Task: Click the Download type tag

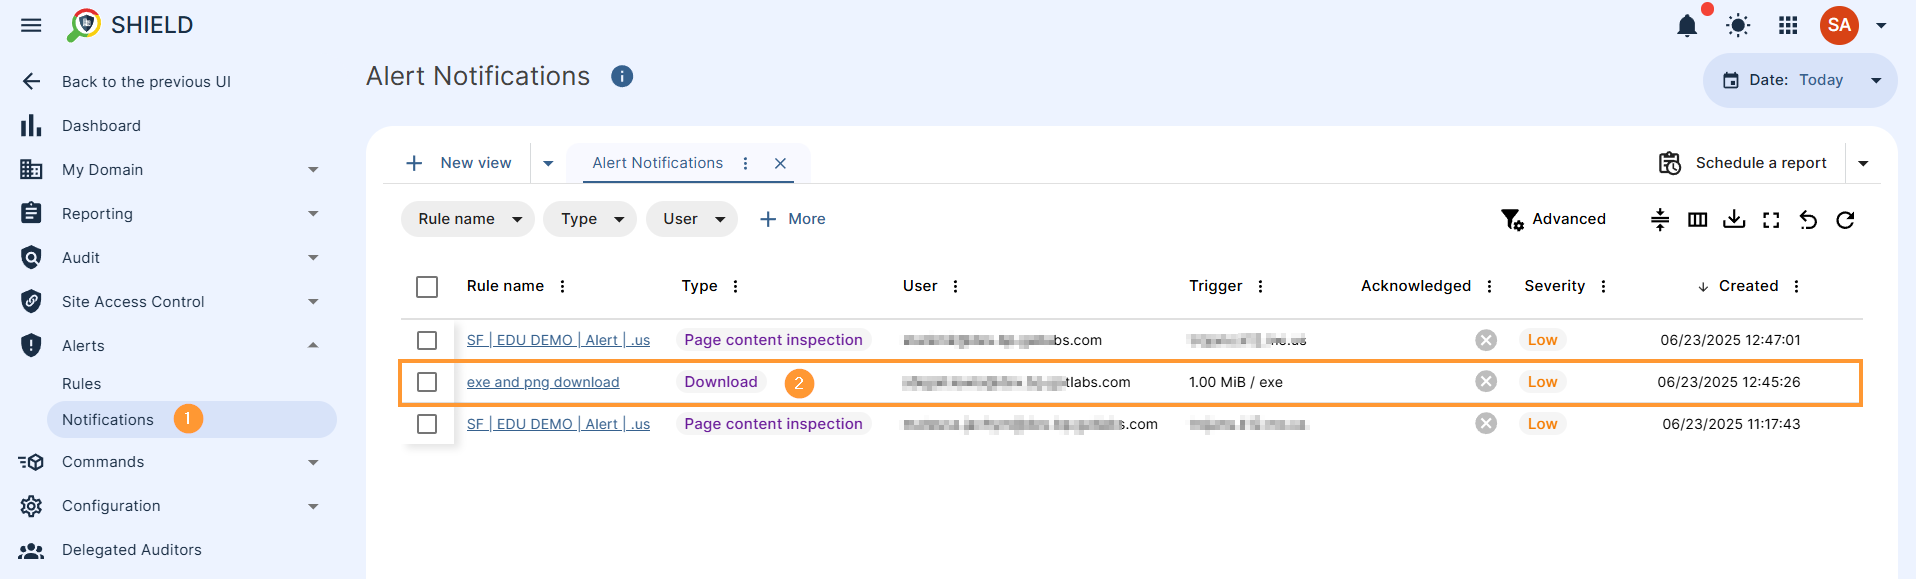Action: 721,382
